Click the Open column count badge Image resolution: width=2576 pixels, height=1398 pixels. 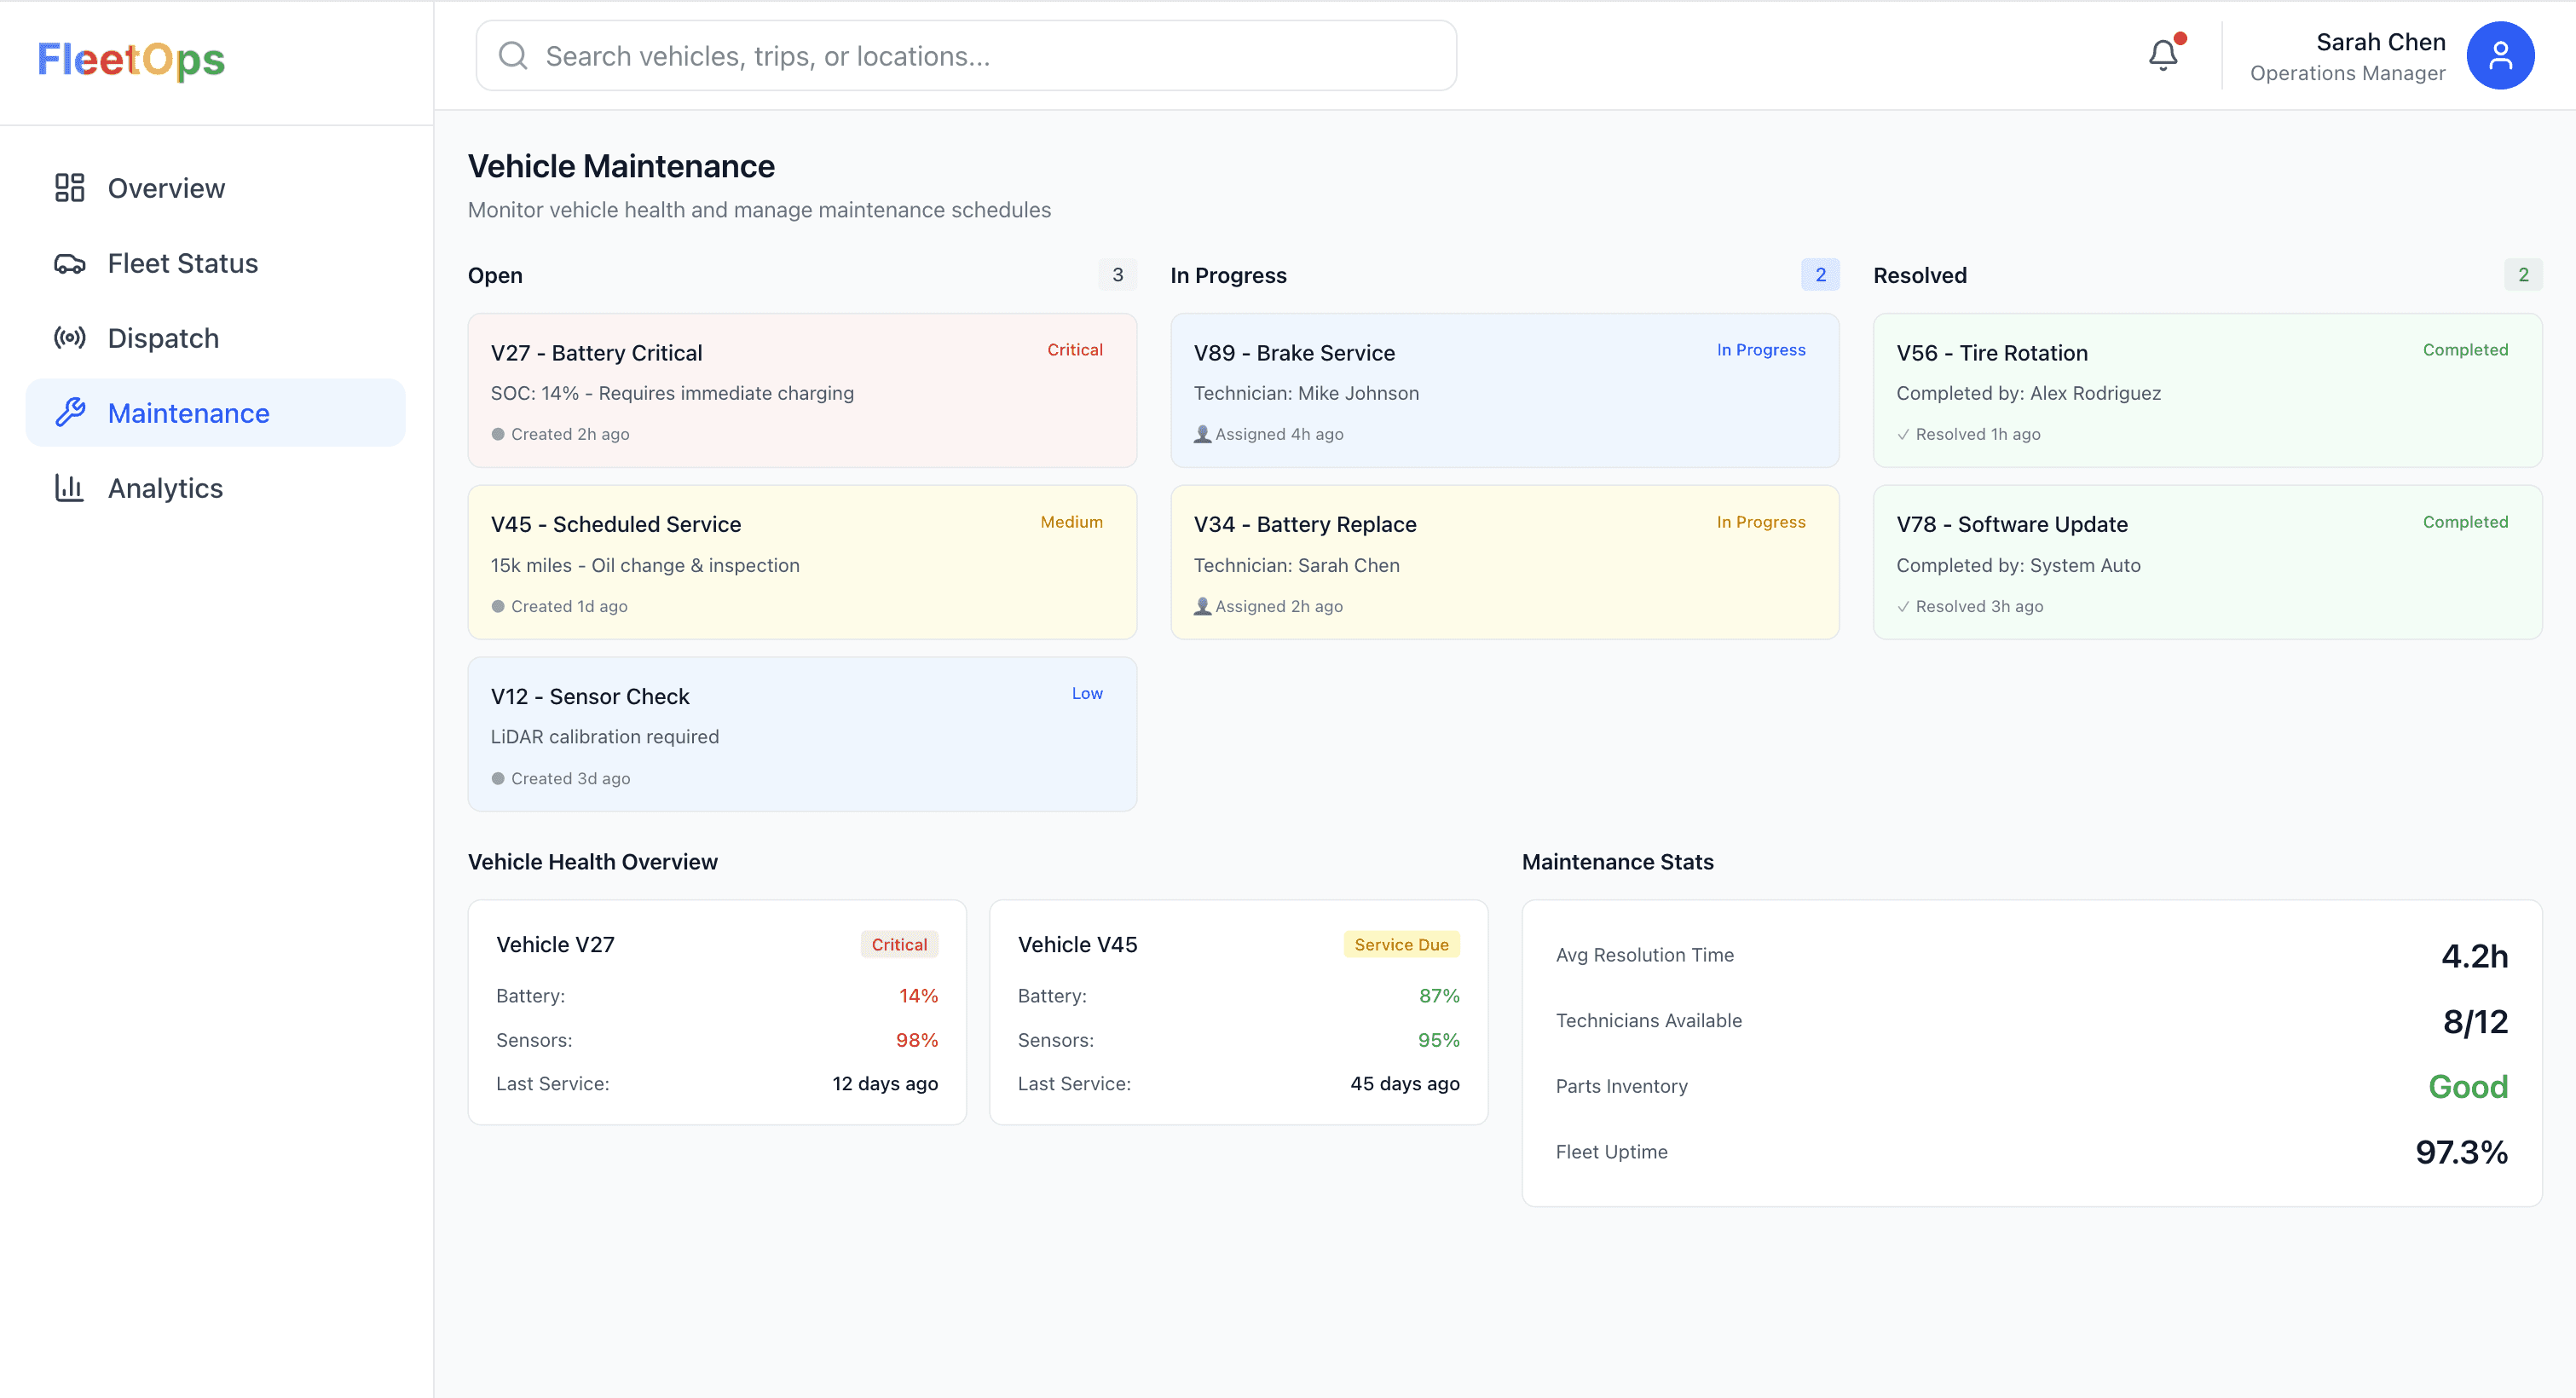(1117, 275)
